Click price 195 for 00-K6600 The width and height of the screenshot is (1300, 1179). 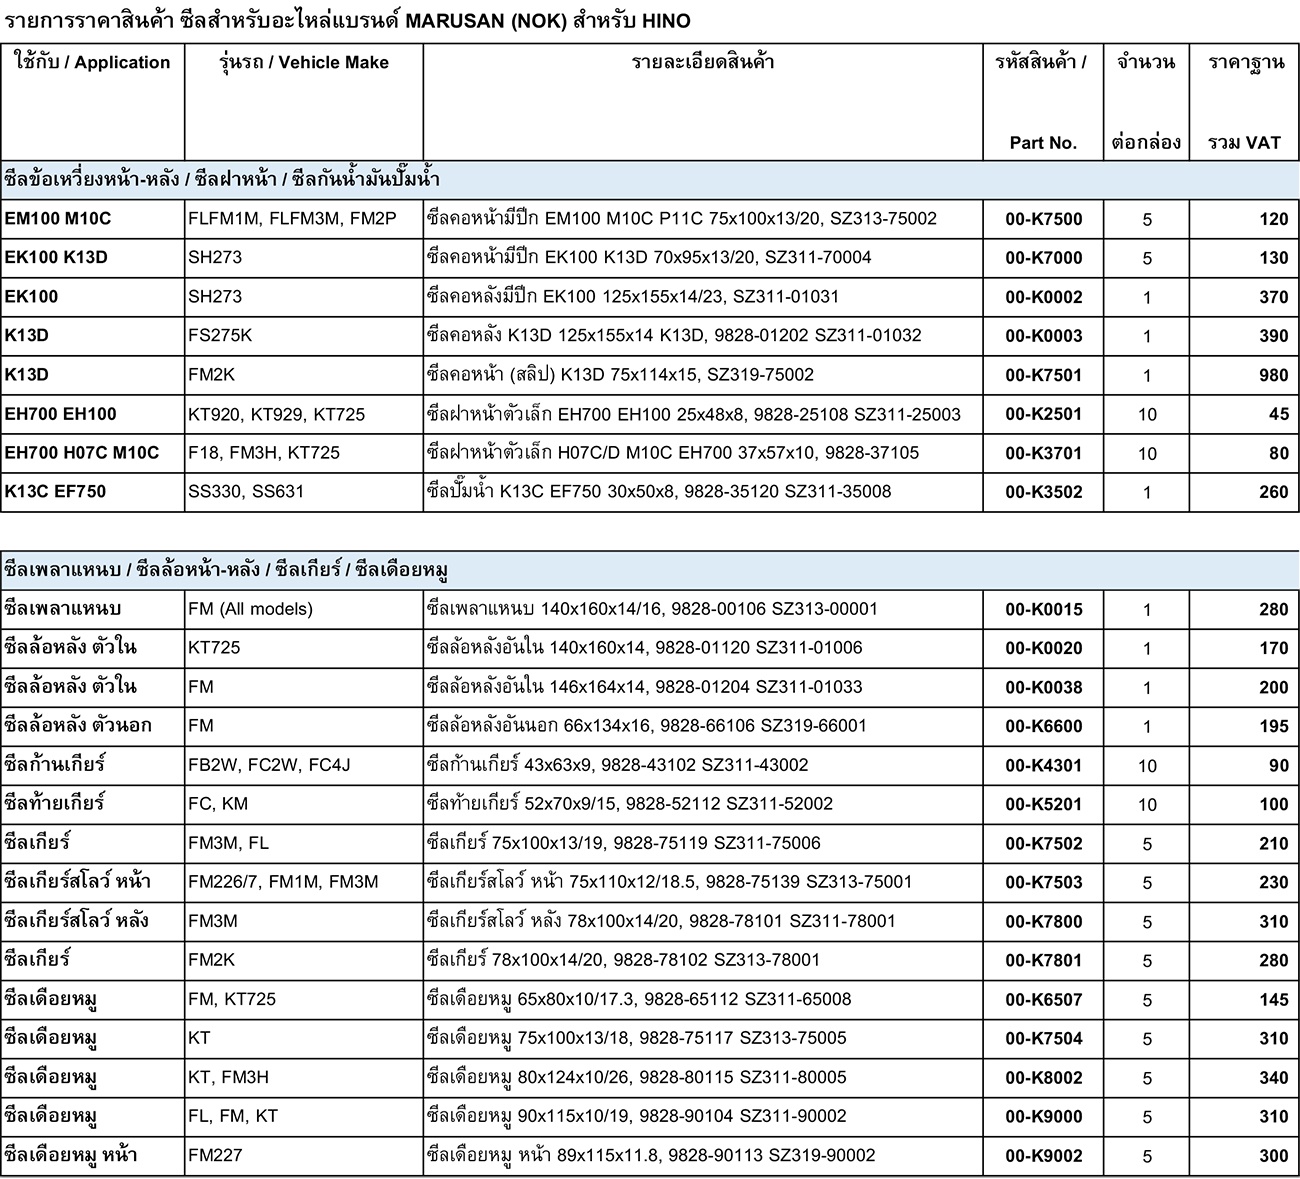coord(1273,726)
